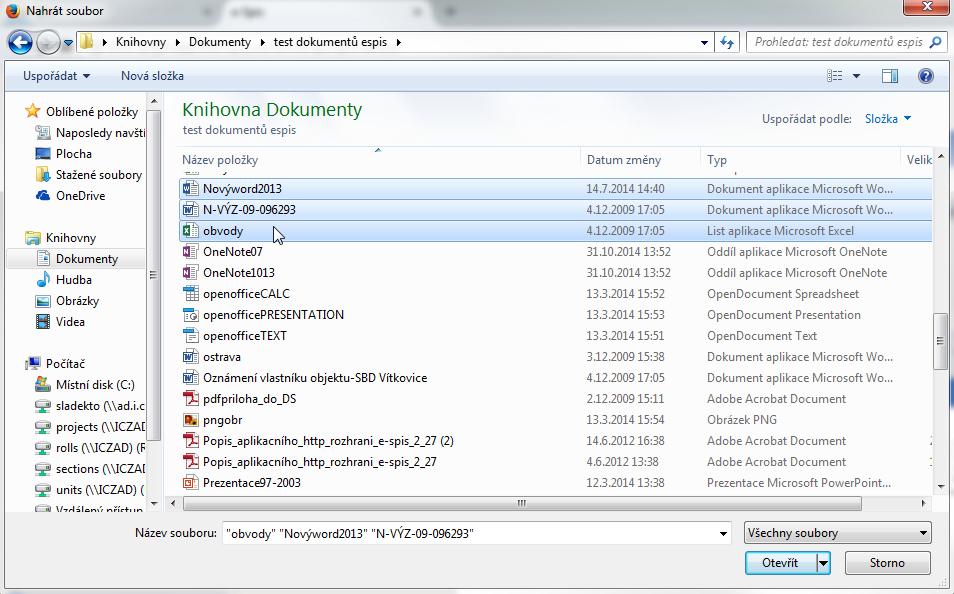Click the Hudba music note icon

43,279
